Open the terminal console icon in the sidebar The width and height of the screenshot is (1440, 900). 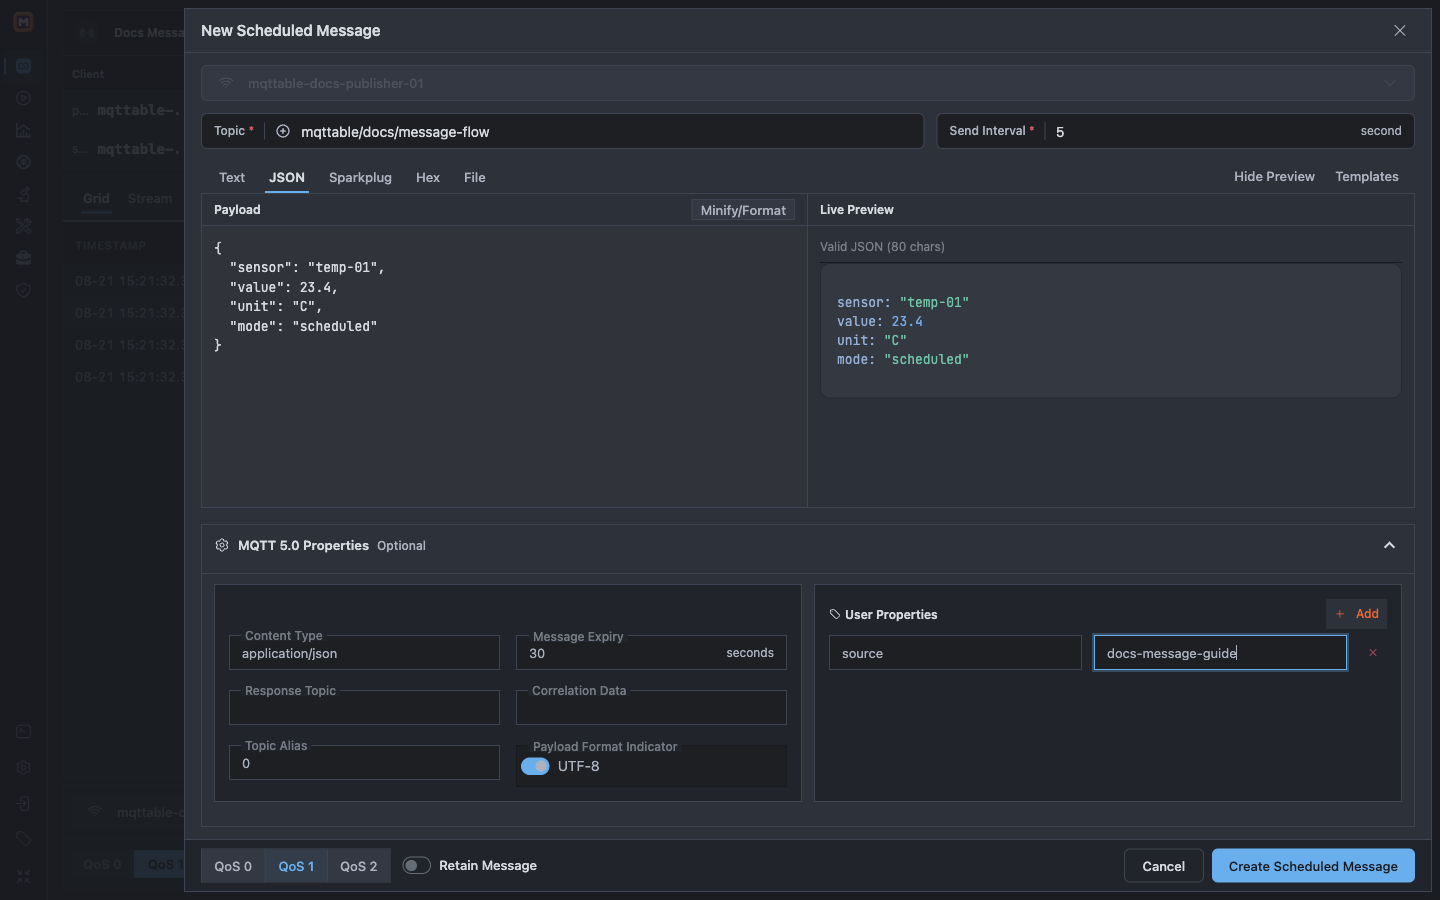(23, 732)
